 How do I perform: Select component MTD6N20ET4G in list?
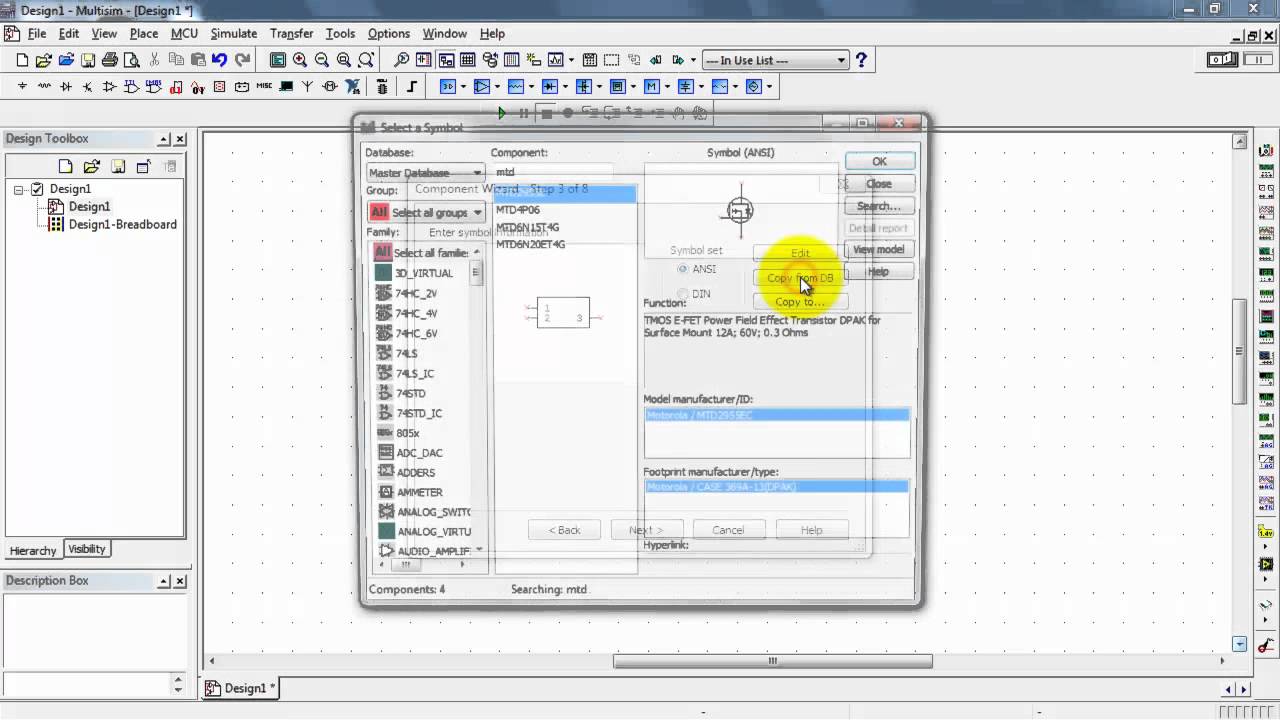tap(531, 244)
